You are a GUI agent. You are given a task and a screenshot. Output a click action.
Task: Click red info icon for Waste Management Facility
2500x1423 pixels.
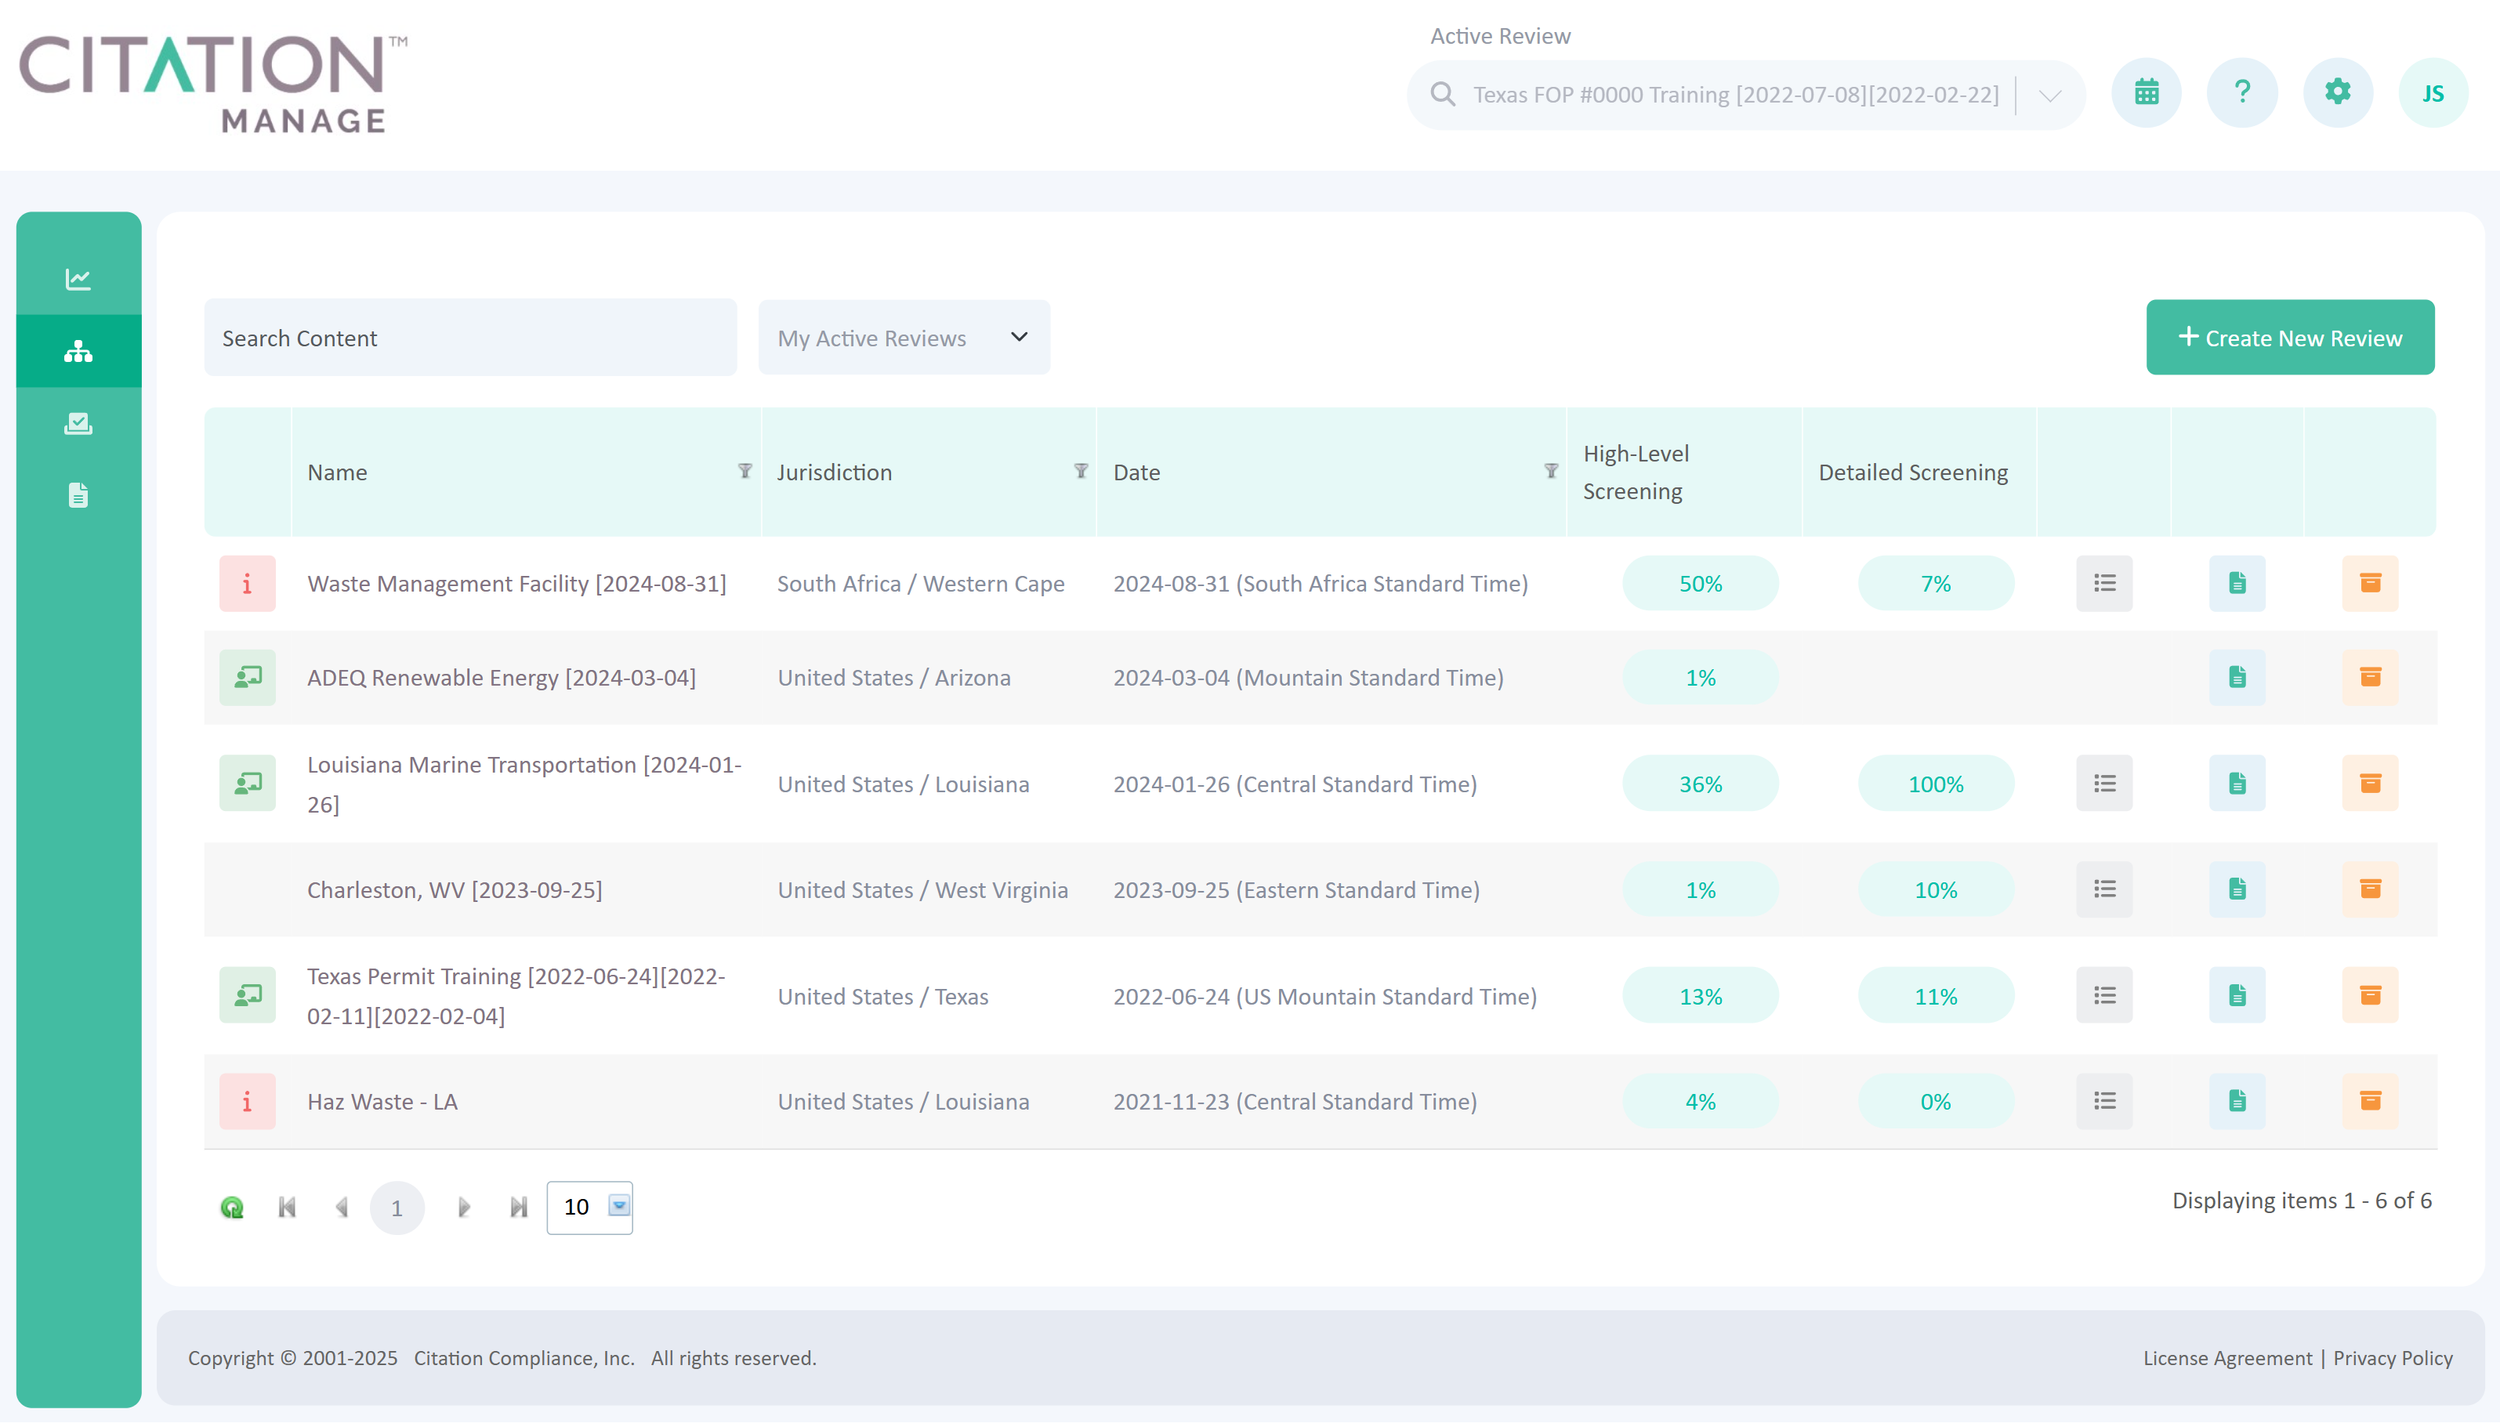[x=247, y=583]
